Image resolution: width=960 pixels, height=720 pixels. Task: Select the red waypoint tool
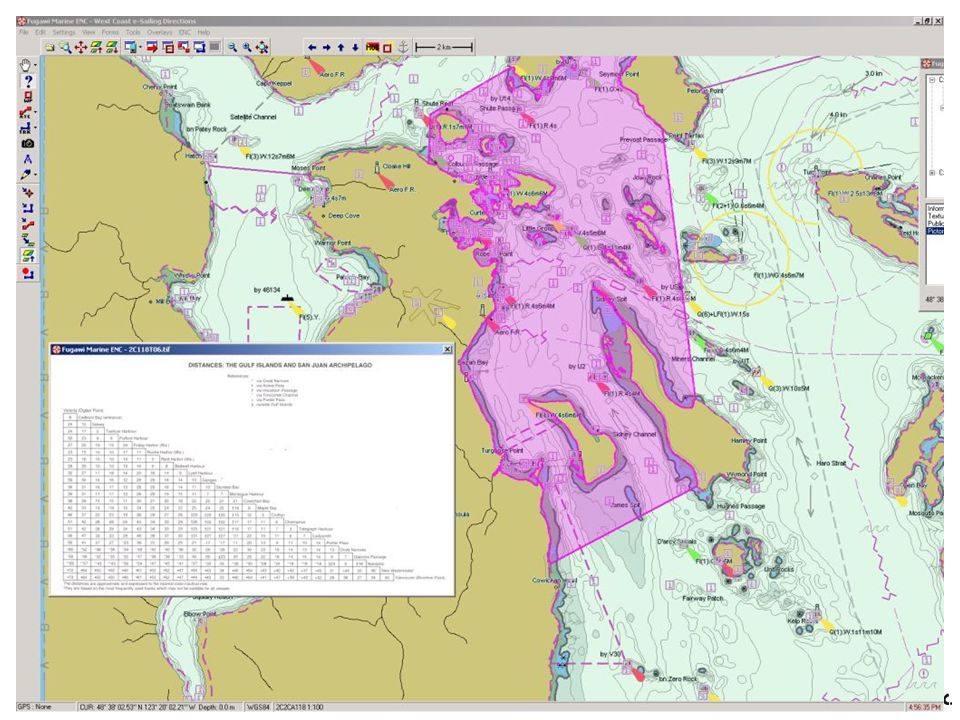coord(28,97)
